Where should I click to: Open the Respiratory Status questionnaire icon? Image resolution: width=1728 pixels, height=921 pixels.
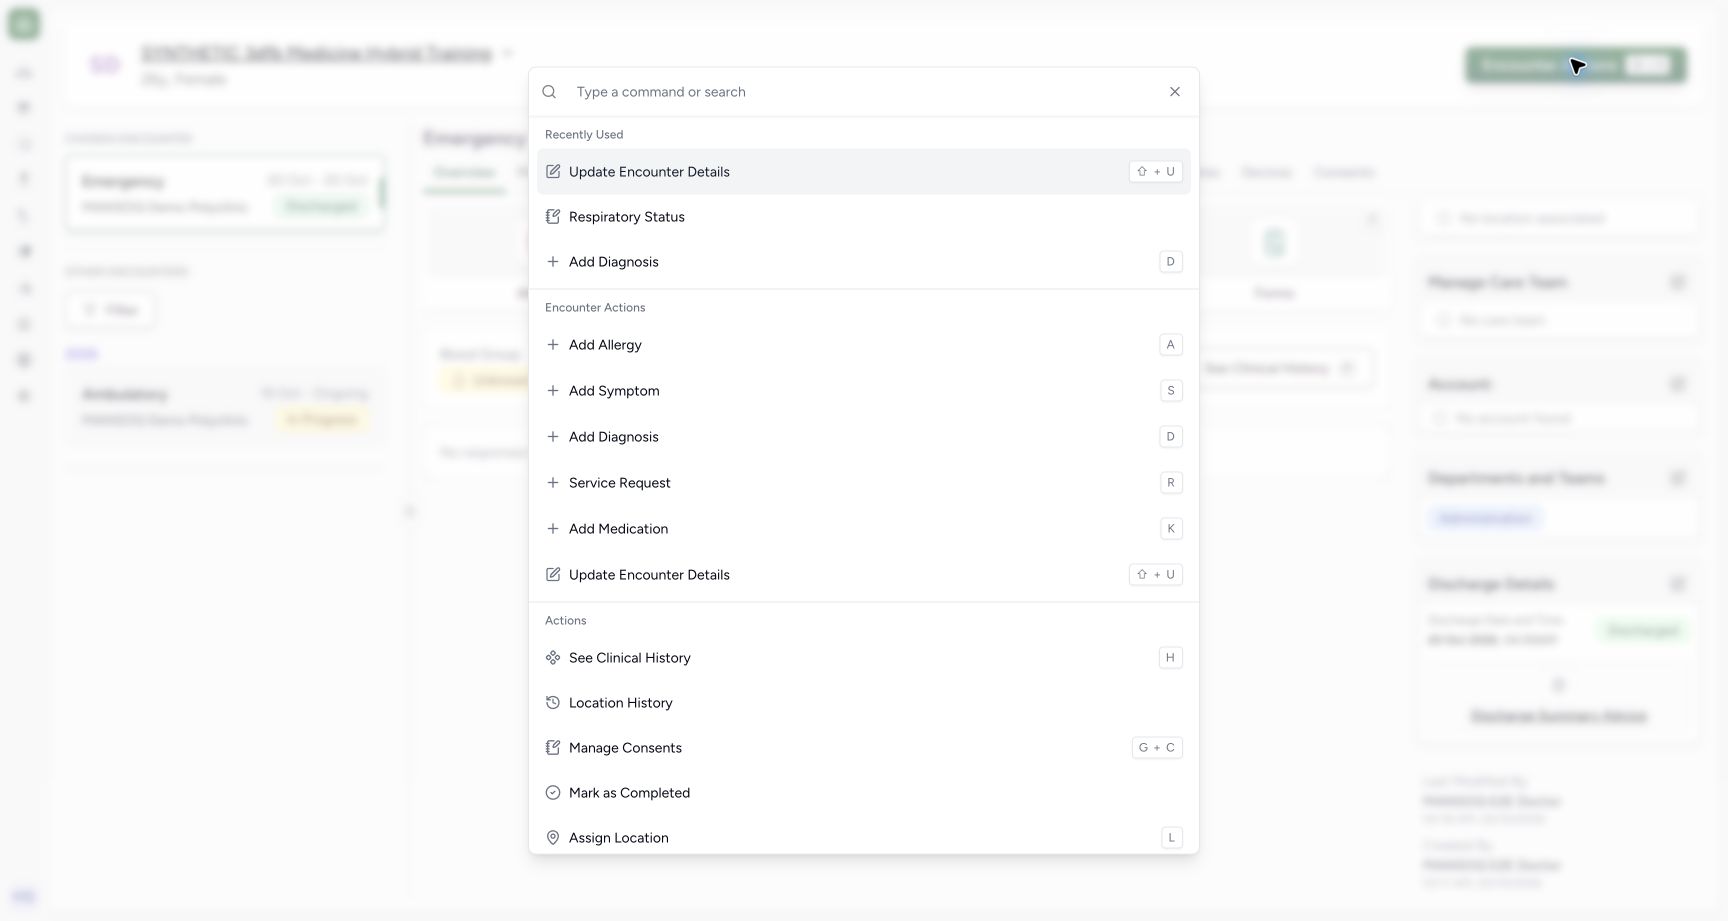click(x=553, y=217)
